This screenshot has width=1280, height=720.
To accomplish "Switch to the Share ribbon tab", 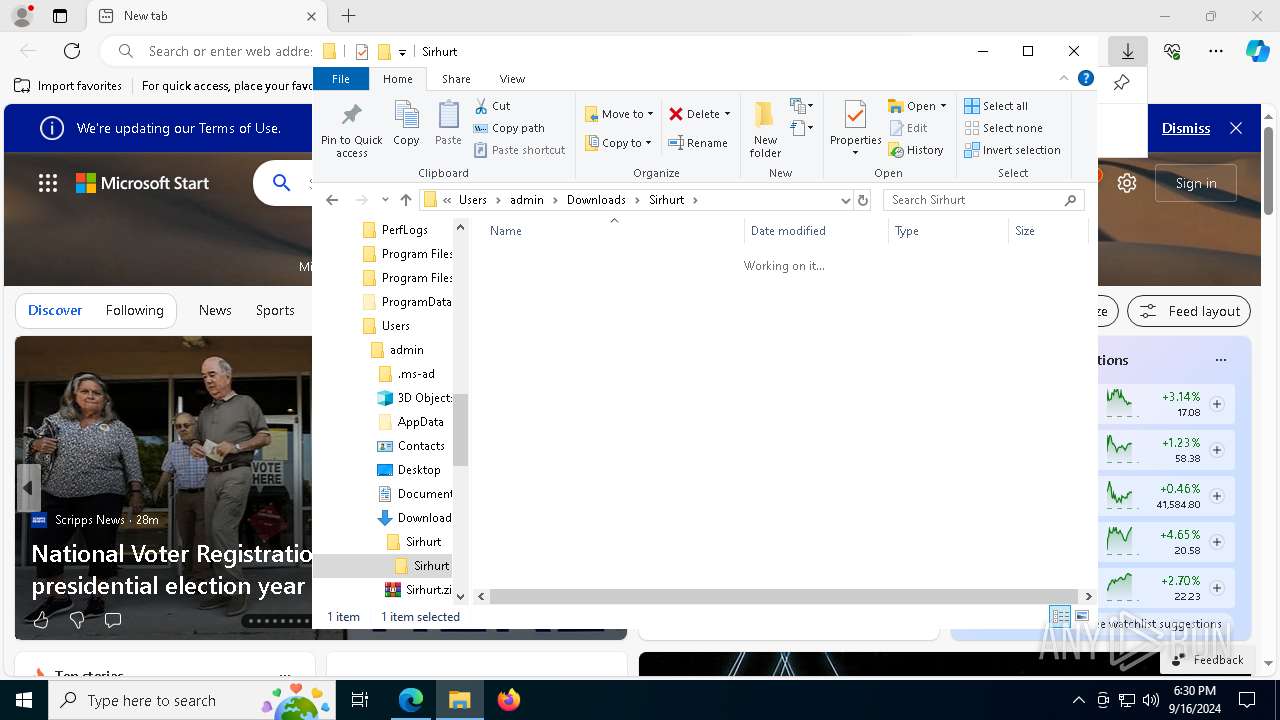I will pos(456,79).
